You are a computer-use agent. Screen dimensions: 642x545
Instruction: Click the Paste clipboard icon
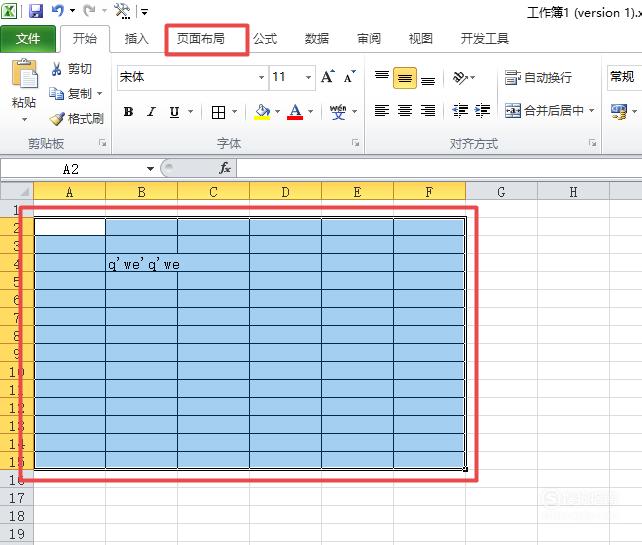(x=25, y=74)
